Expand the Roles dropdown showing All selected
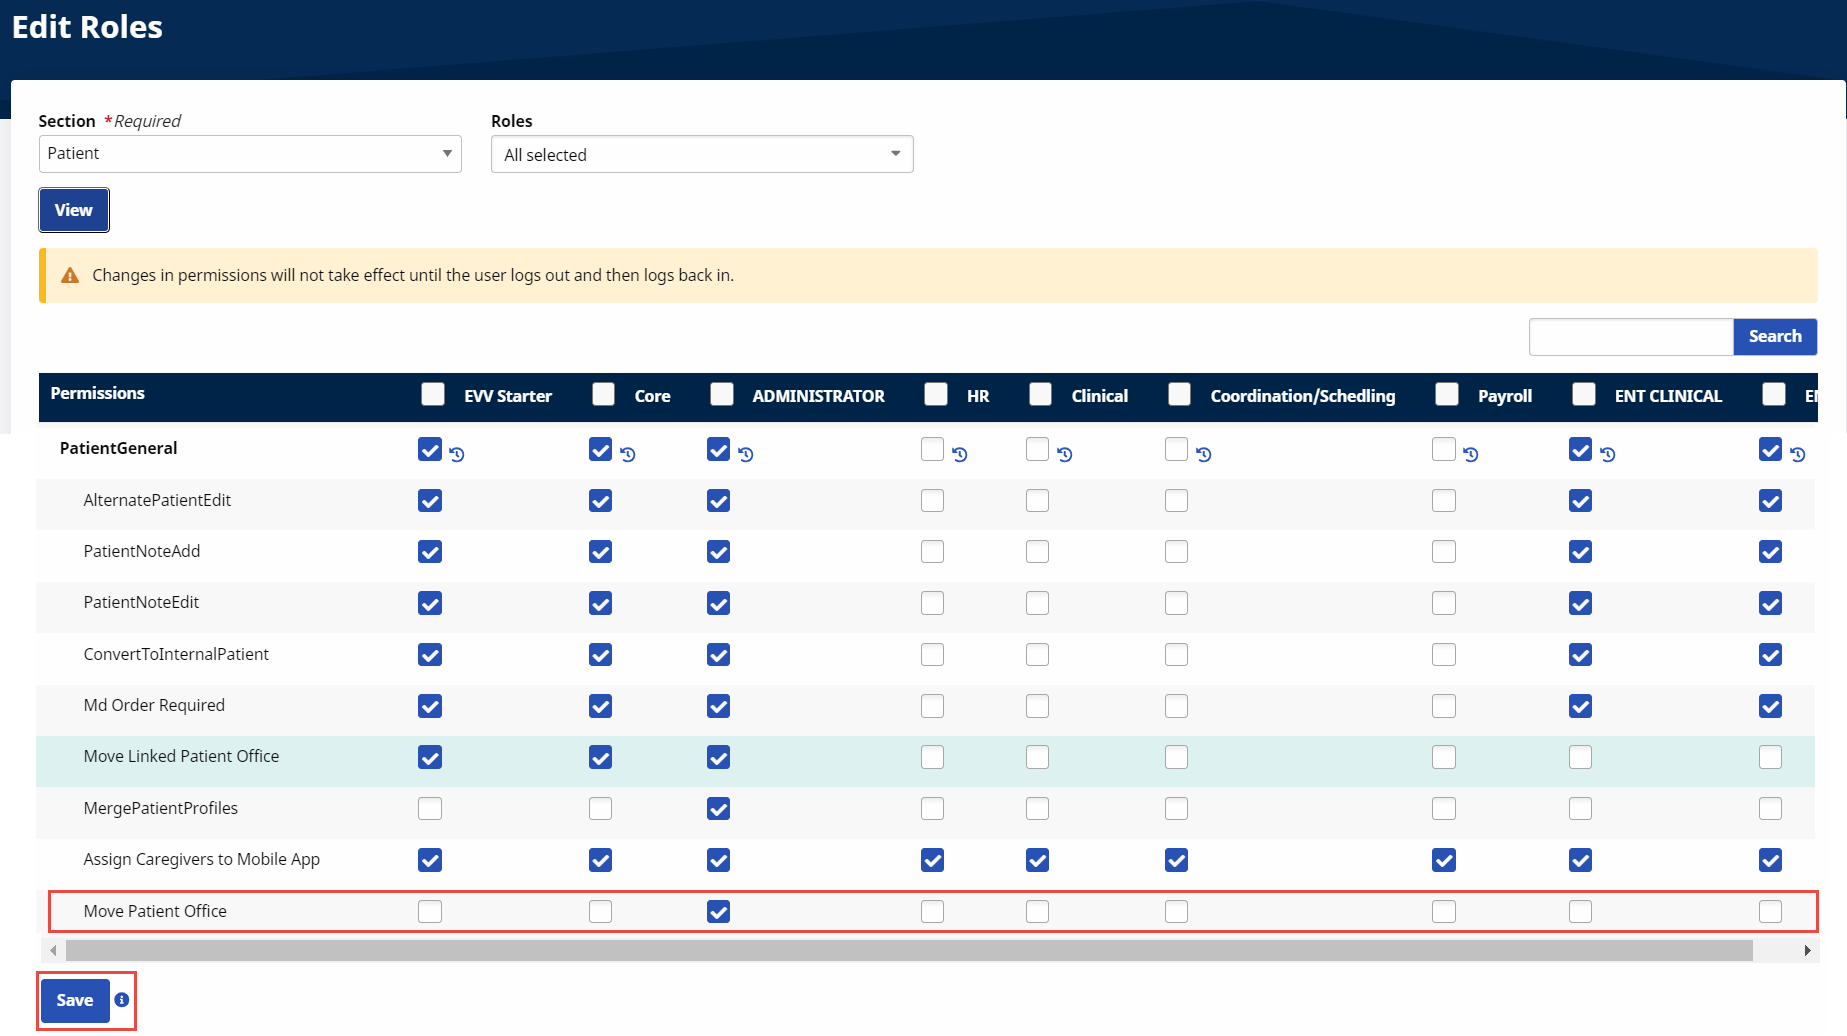 (x=701, y=155)
